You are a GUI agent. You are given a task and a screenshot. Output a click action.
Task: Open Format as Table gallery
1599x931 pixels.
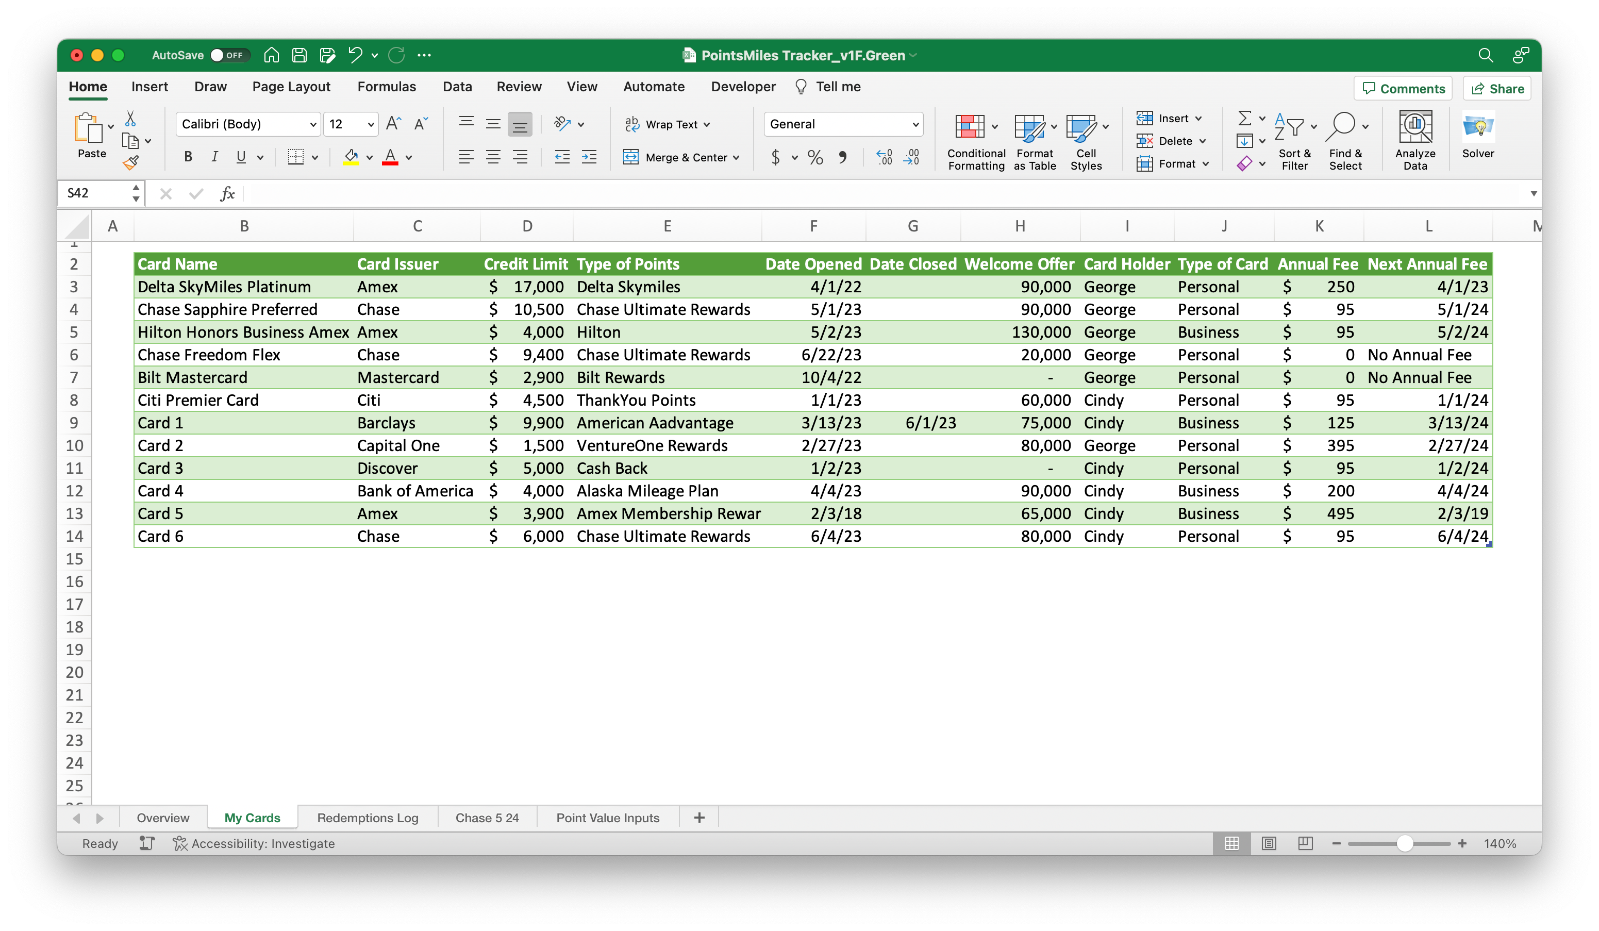[x=1035, y=142]
